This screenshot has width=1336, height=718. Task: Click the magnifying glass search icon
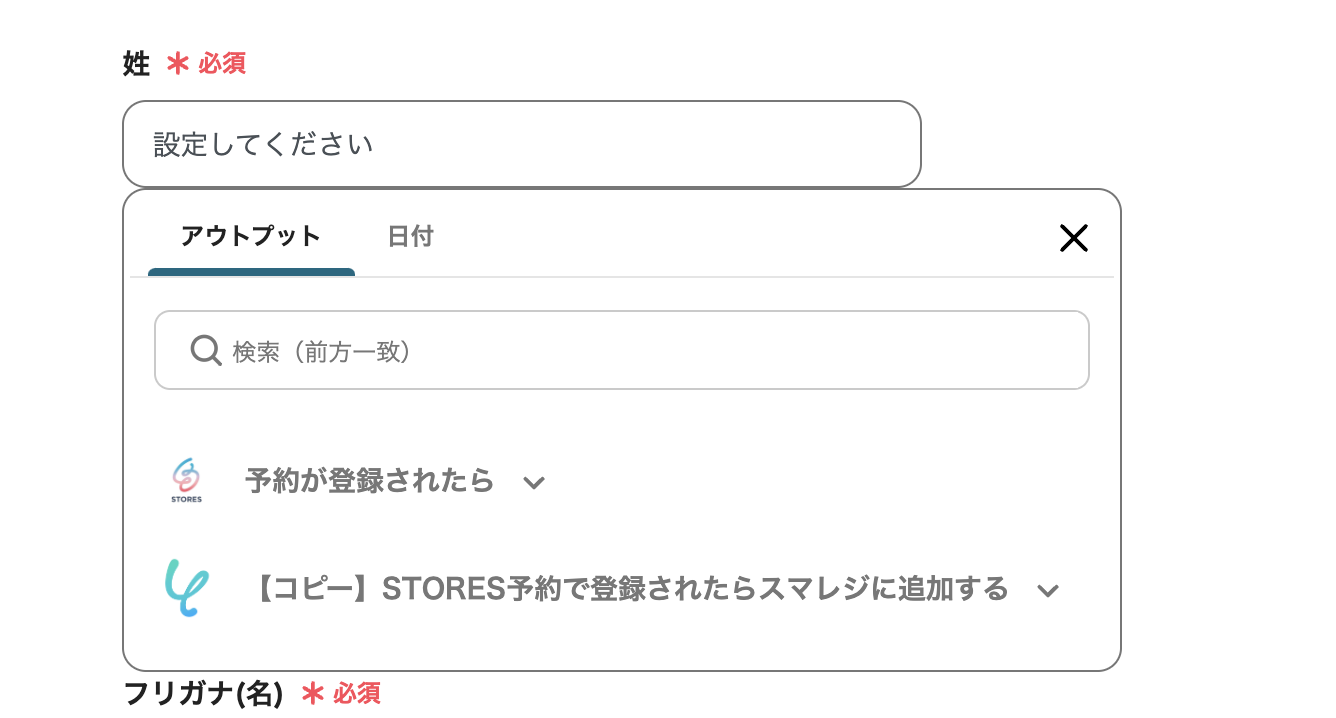coord(206,351)
